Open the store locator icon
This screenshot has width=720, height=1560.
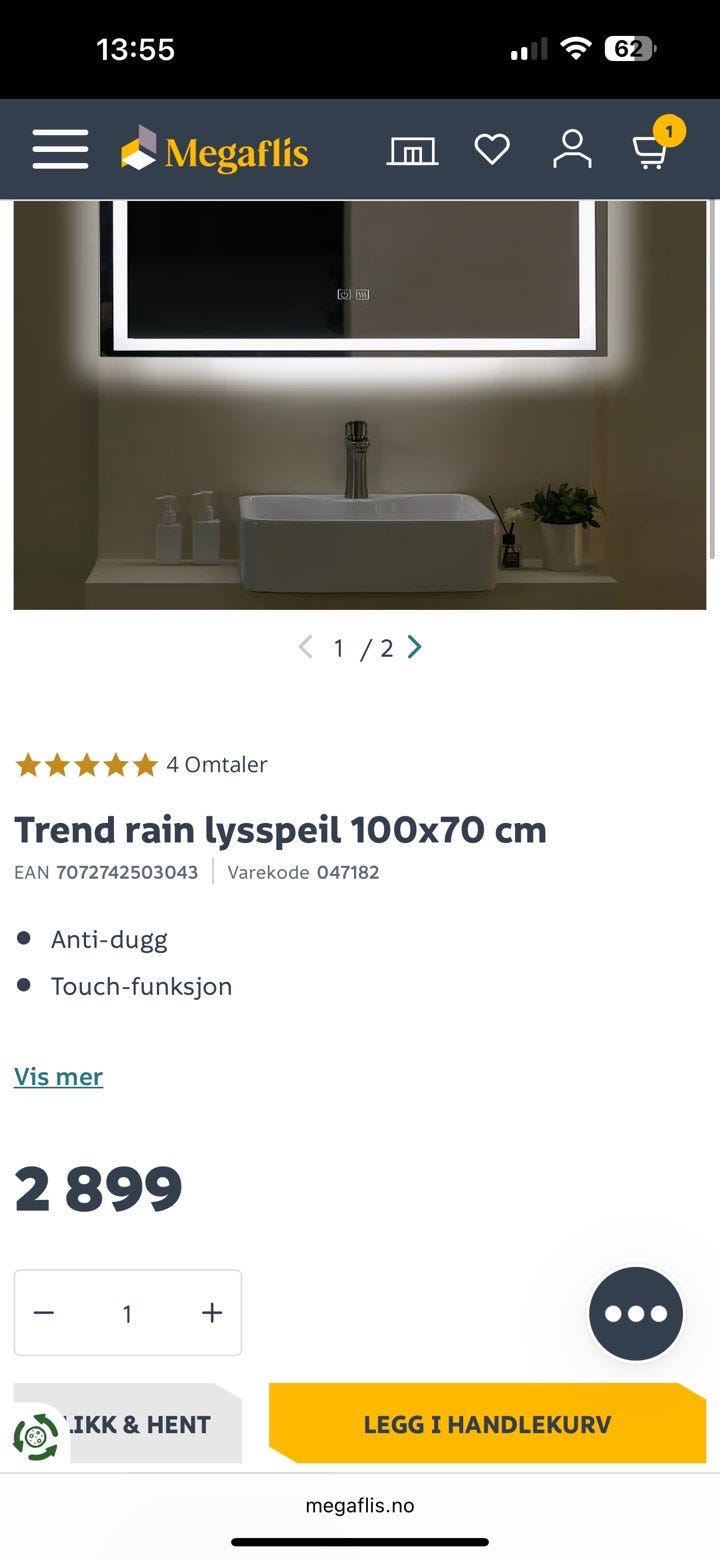tap(413, 151)
